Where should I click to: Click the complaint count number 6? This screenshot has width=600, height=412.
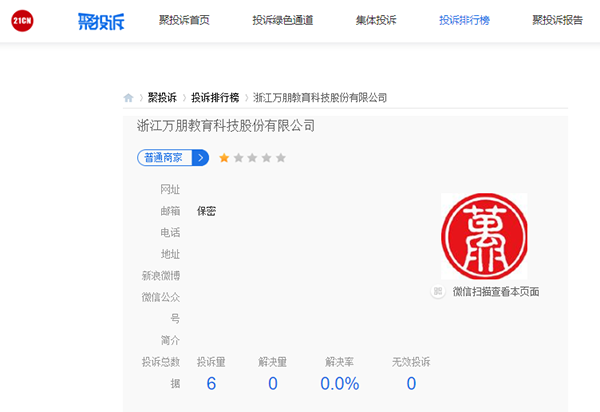(211, 384)
